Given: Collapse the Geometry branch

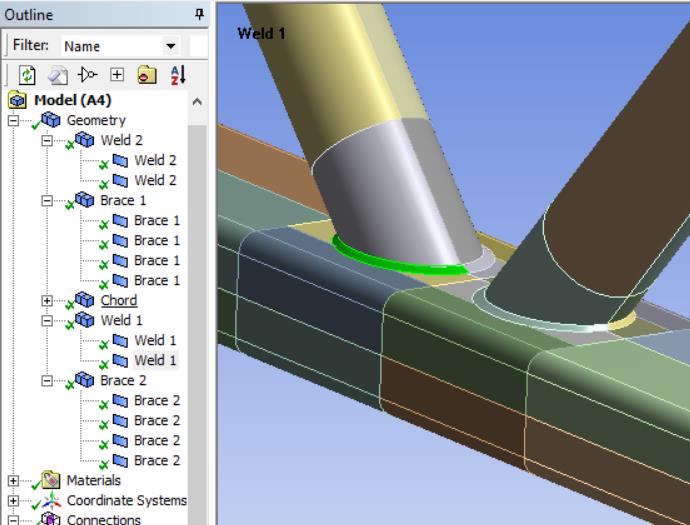Looking at the screenshot, I should pyautogui.click(x=13, y=120).
